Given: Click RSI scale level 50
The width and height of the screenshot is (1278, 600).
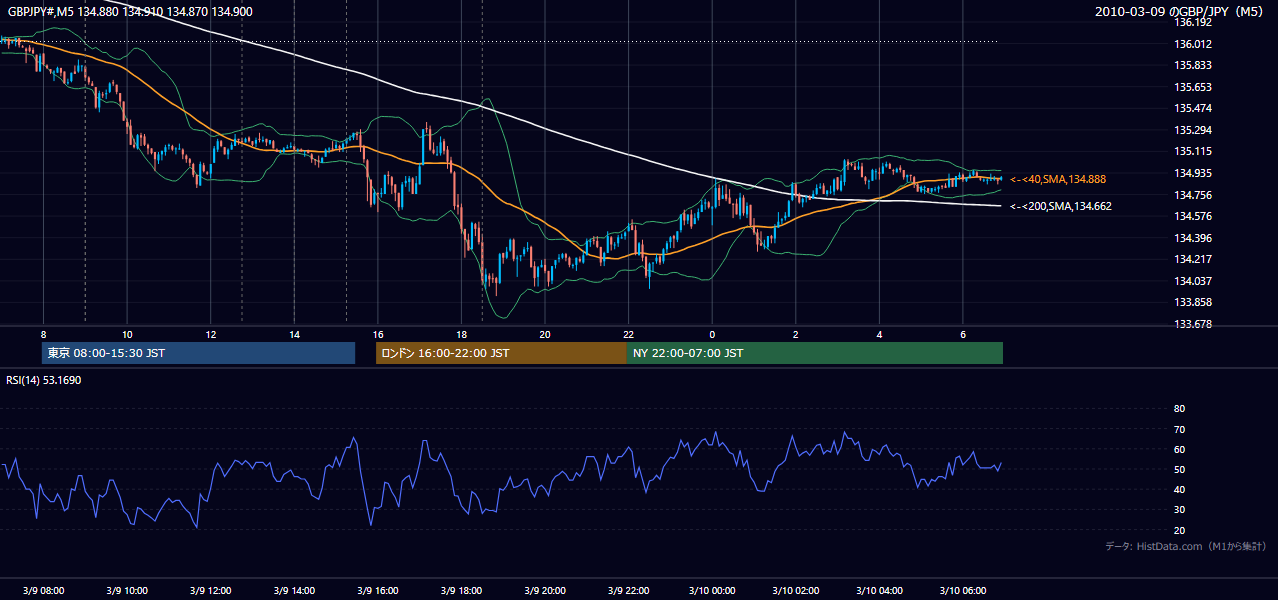Looking at the screenshot, I should pyautogui.click(x=1179, y=469).
